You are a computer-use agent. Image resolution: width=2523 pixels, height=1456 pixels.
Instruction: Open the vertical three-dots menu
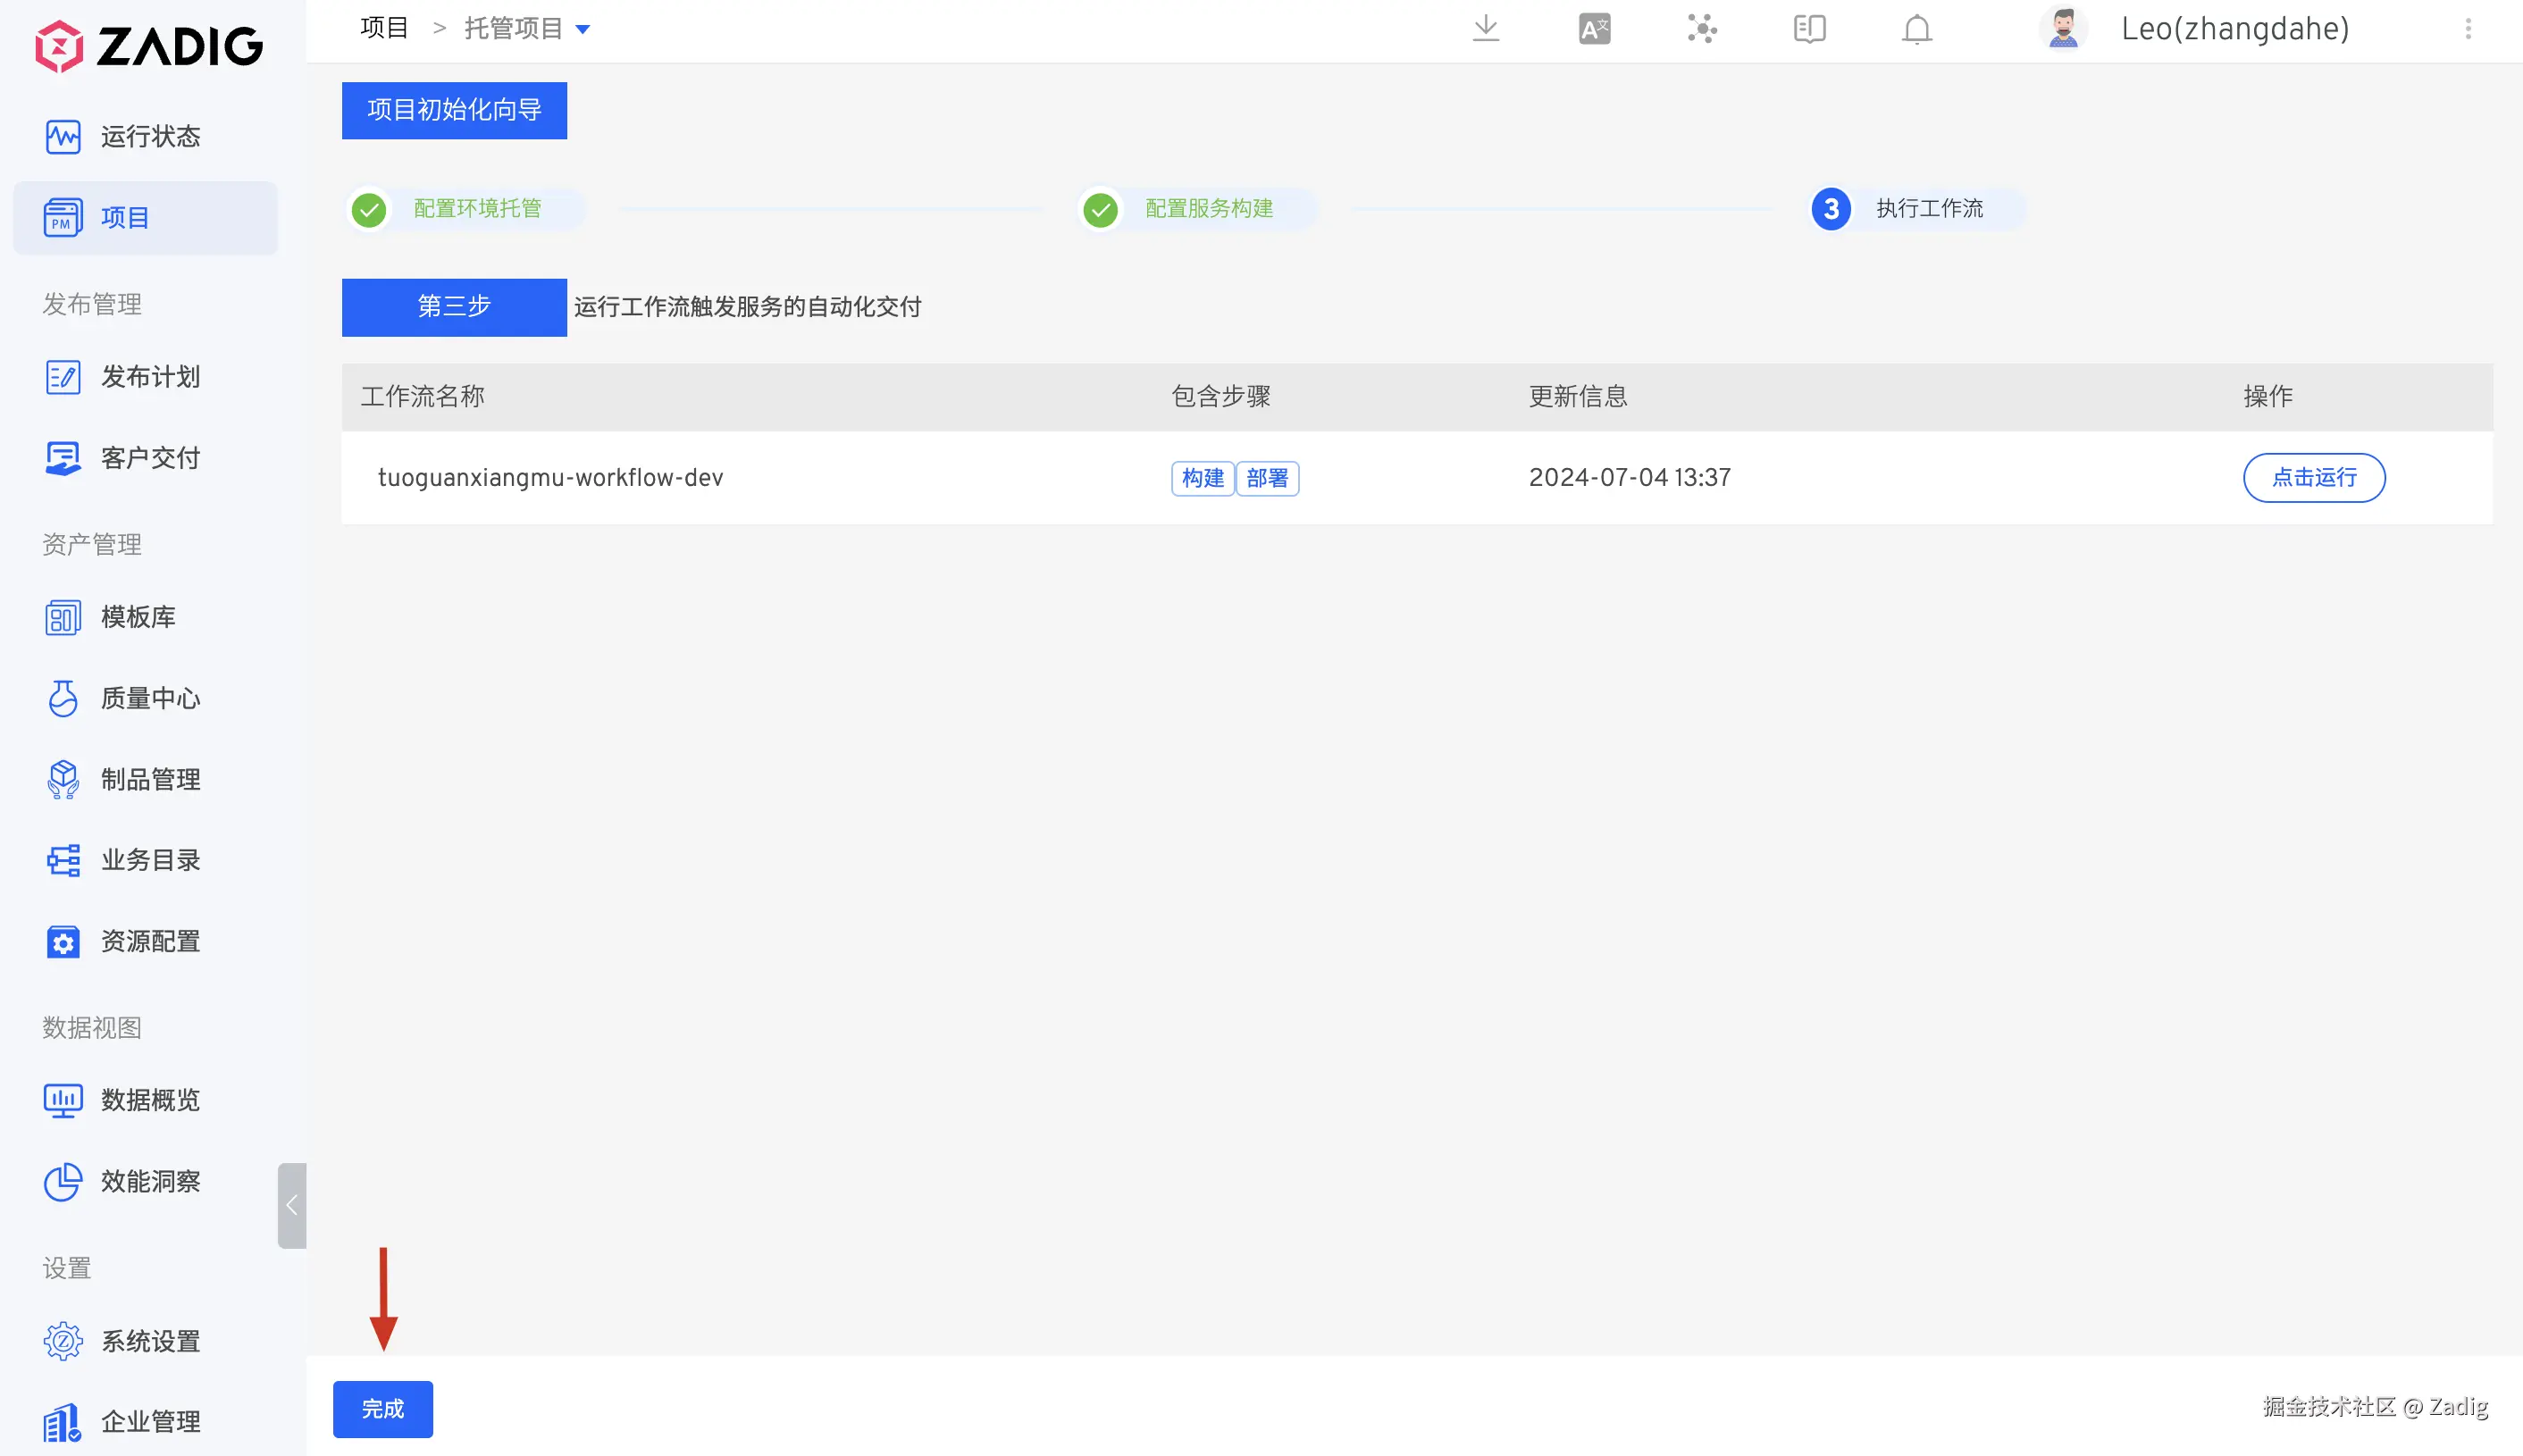[x=2467, y=29]
